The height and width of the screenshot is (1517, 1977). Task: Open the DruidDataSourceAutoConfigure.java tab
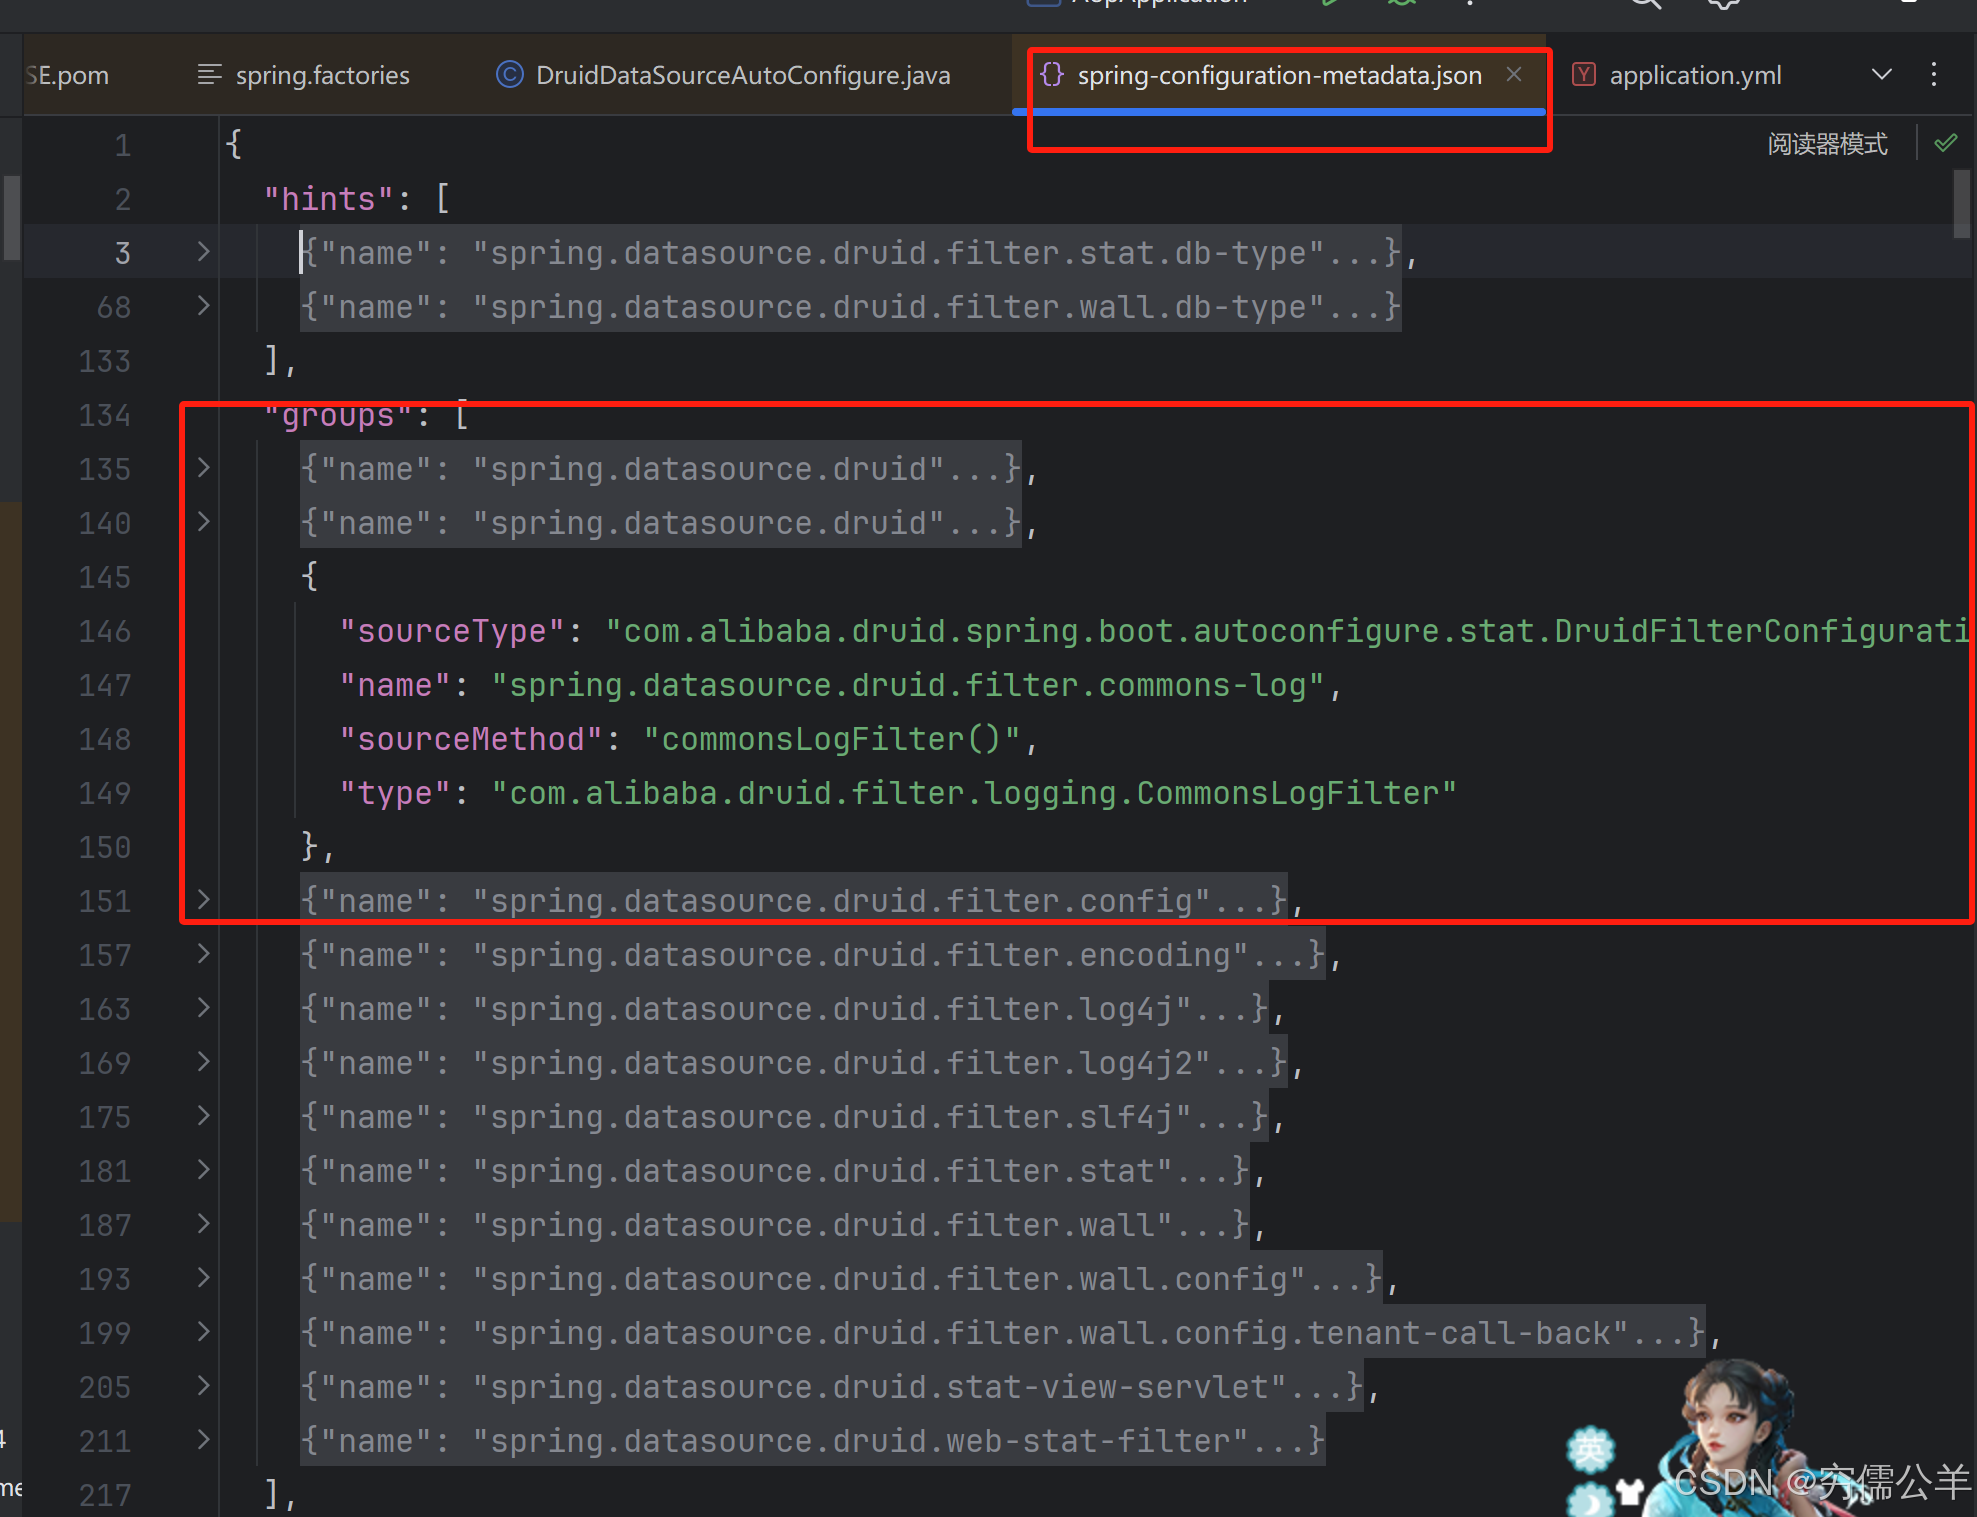742,75
